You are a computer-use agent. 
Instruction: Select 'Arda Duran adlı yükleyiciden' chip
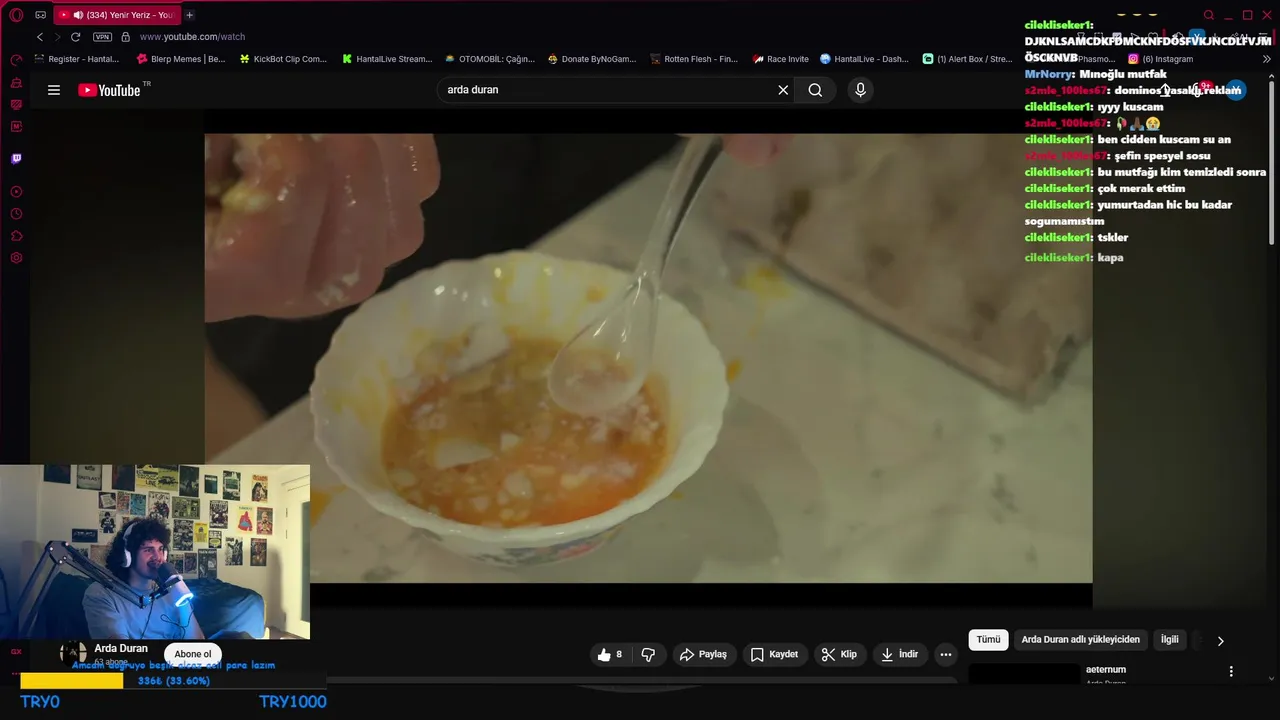1080,640
